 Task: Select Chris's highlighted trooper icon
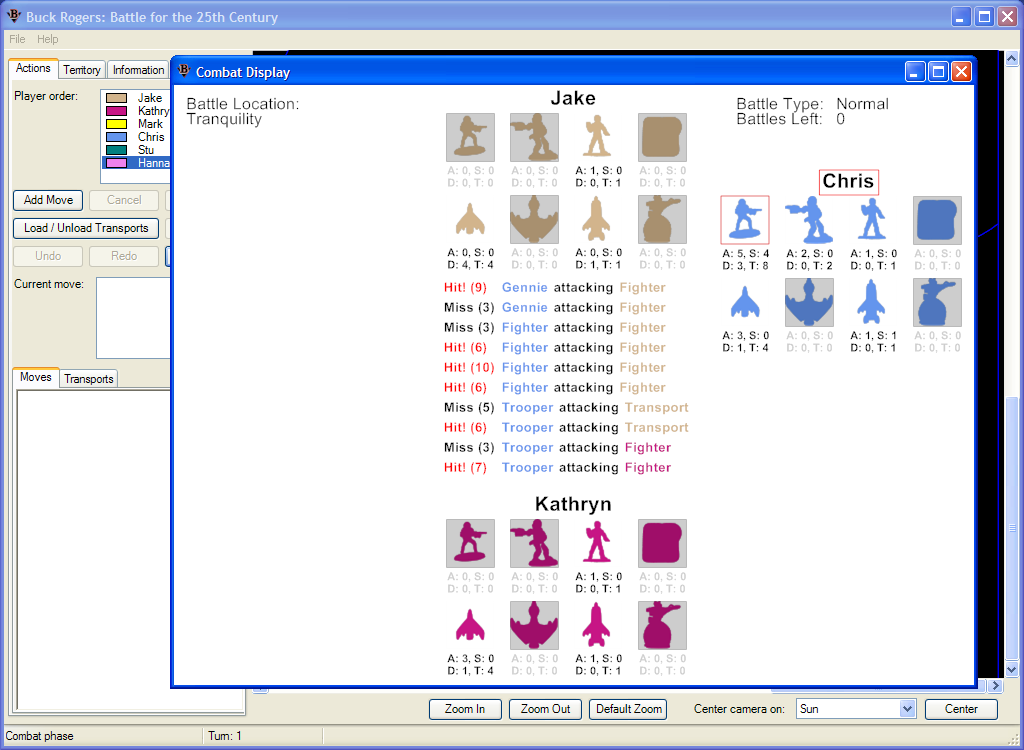[745, 220]
